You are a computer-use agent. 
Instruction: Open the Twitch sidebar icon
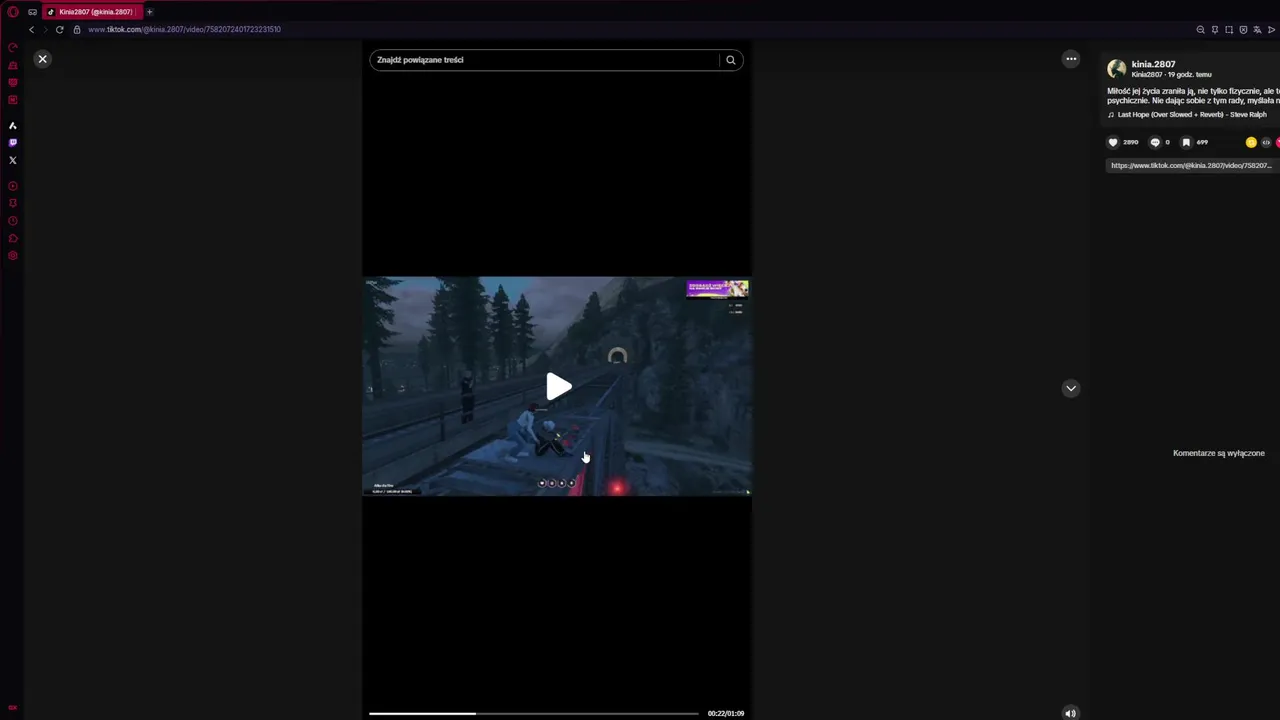(x=13, y=143)
